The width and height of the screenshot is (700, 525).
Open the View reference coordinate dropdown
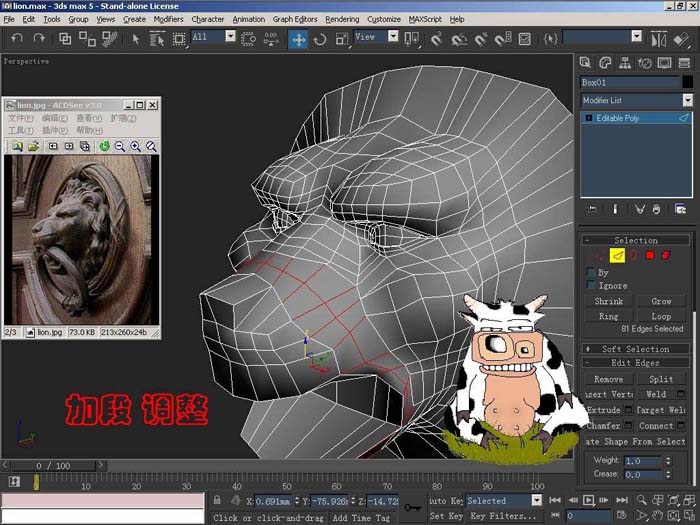point(393,36)
